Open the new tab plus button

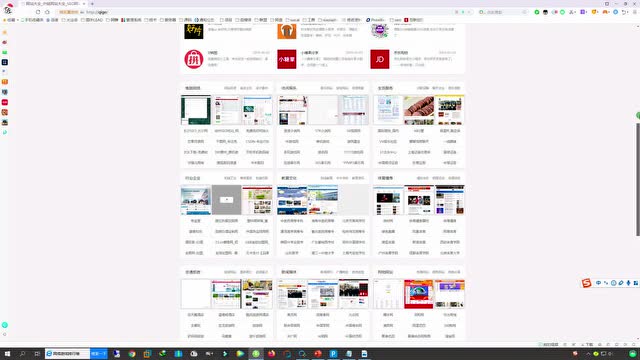click(92, 4)
